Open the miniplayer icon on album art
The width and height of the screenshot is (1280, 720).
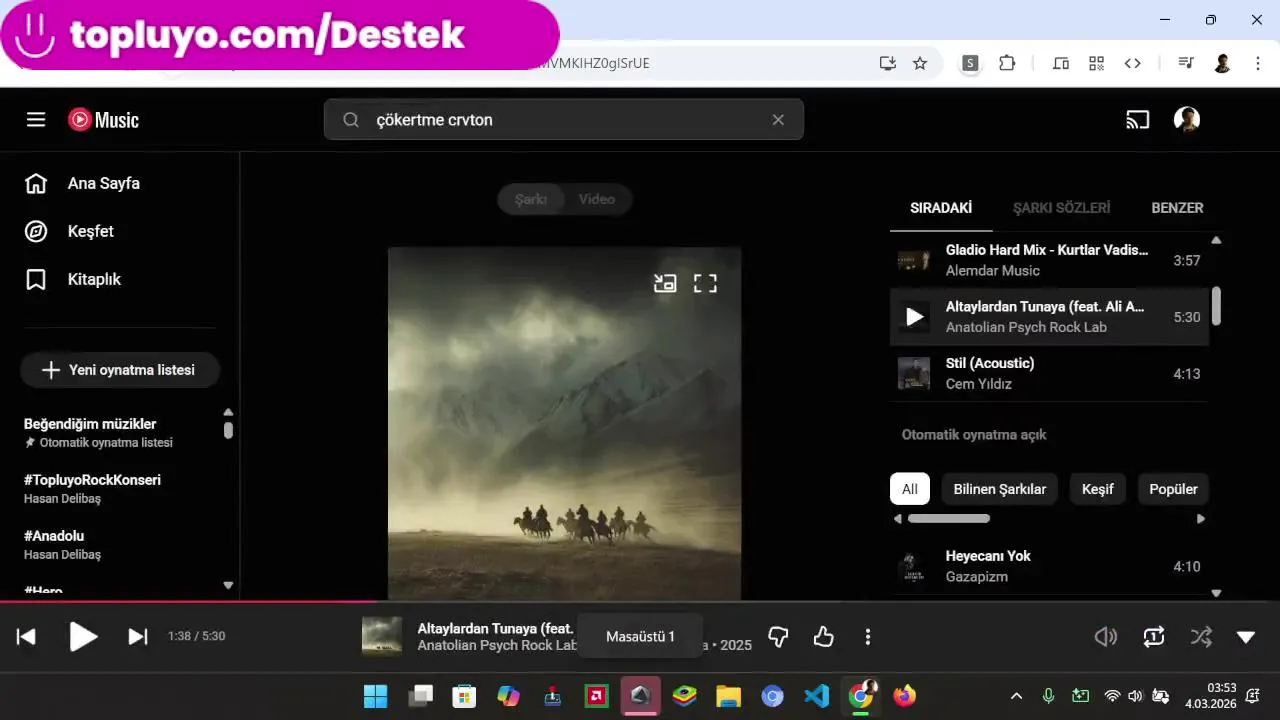click(x=665, y=283)
